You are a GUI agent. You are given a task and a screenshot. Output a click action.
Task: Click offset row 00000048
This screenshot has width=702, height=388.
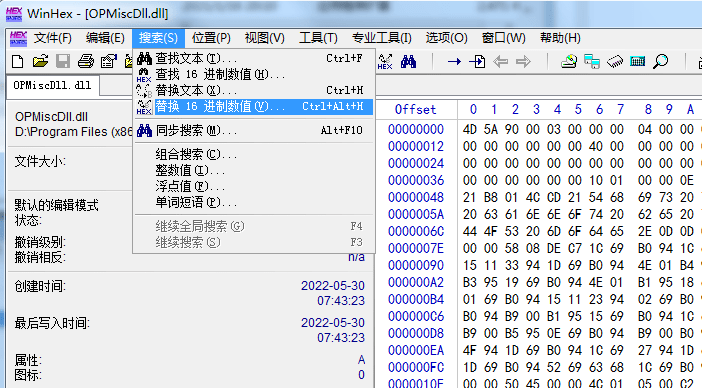(x=416, y=197)
